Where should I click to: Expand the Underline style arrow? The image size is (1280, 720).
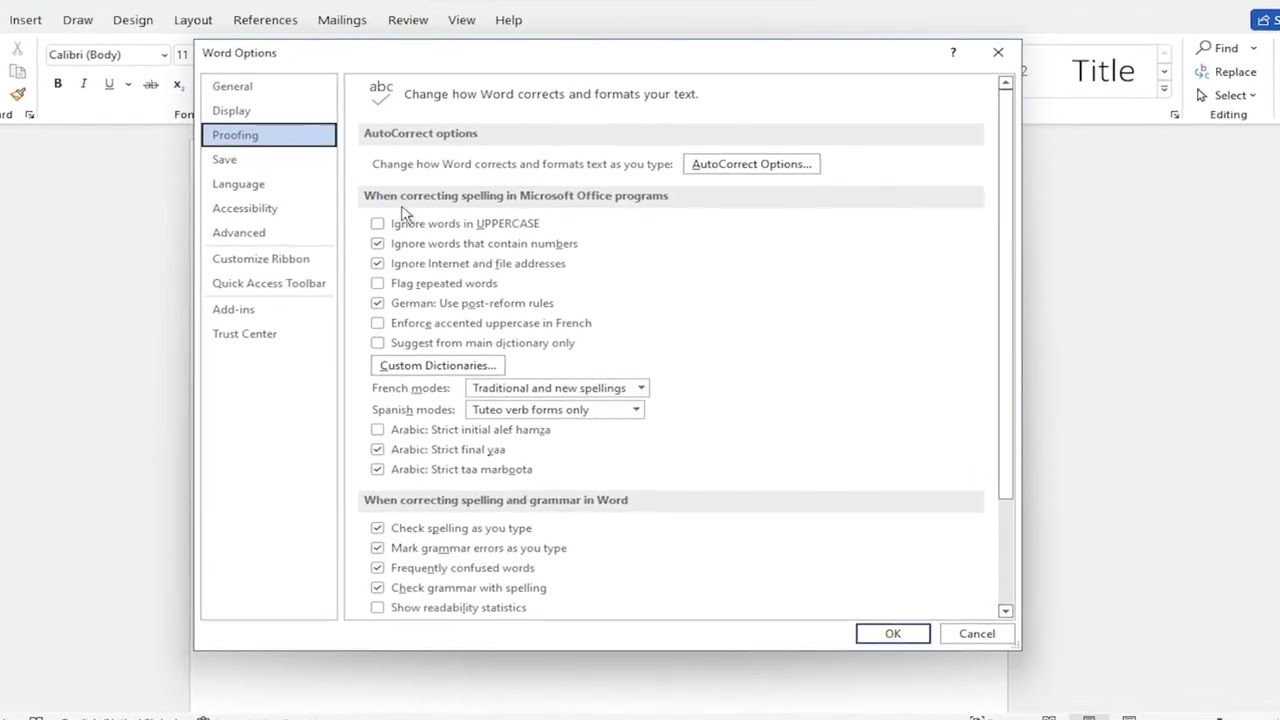(x=128, y=84)
